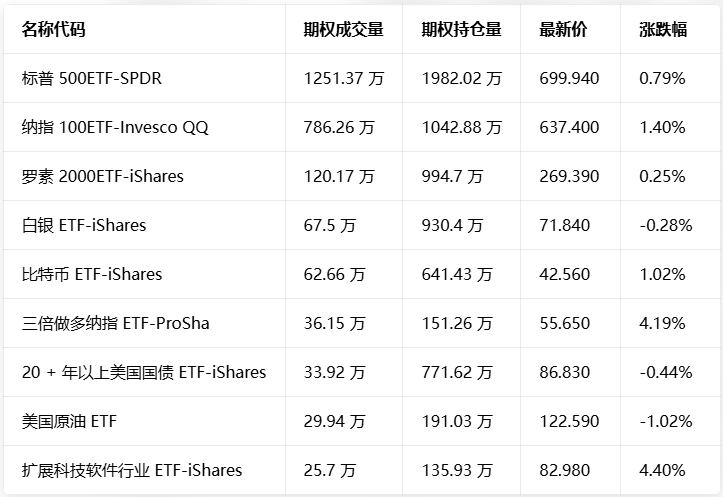Open 20+年以上美国国债 ETF-iShares entry
This screenshot has height=497, width=723.
pos(144,372)
